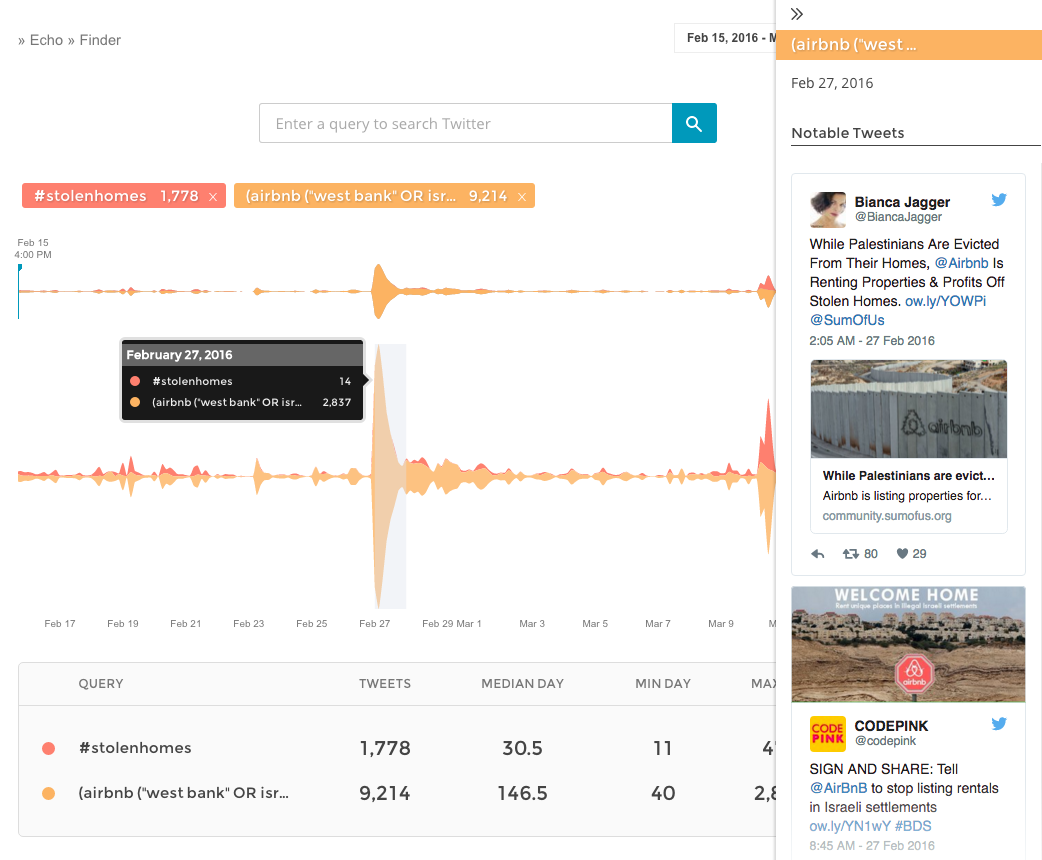The width and height of the screenshot is (1042, 860).
Task: Open the Welcome Home settlement image
Action: (908, 644)
